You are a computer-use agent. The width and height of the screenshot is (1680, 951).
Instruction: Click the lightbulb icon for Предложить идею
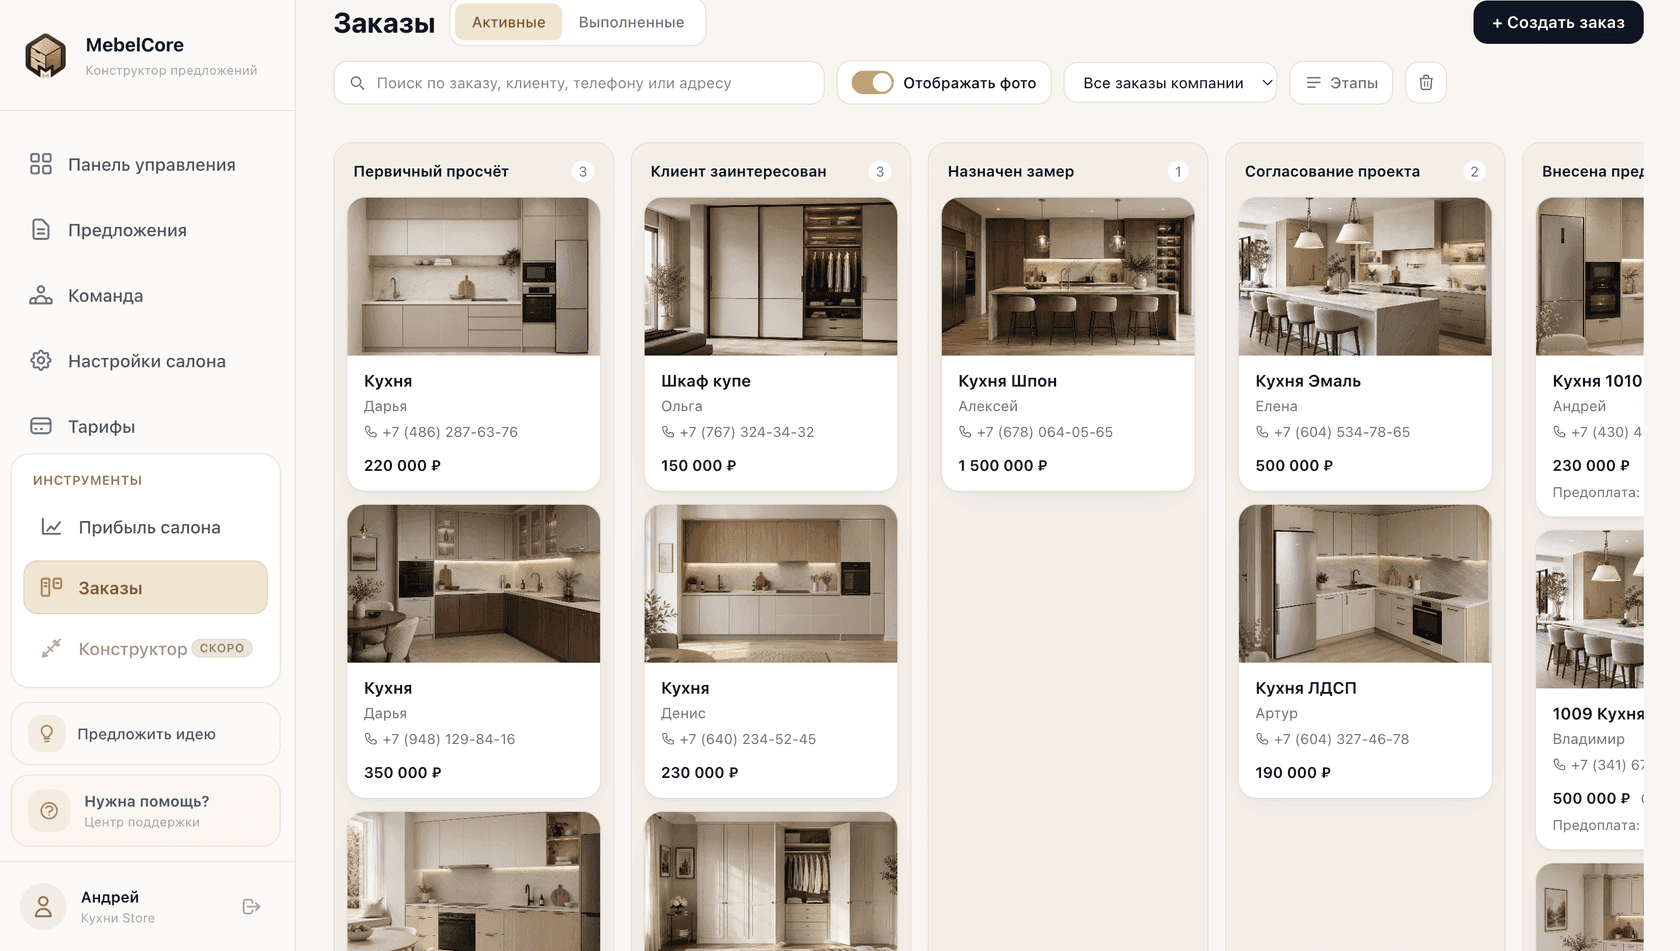47,734
